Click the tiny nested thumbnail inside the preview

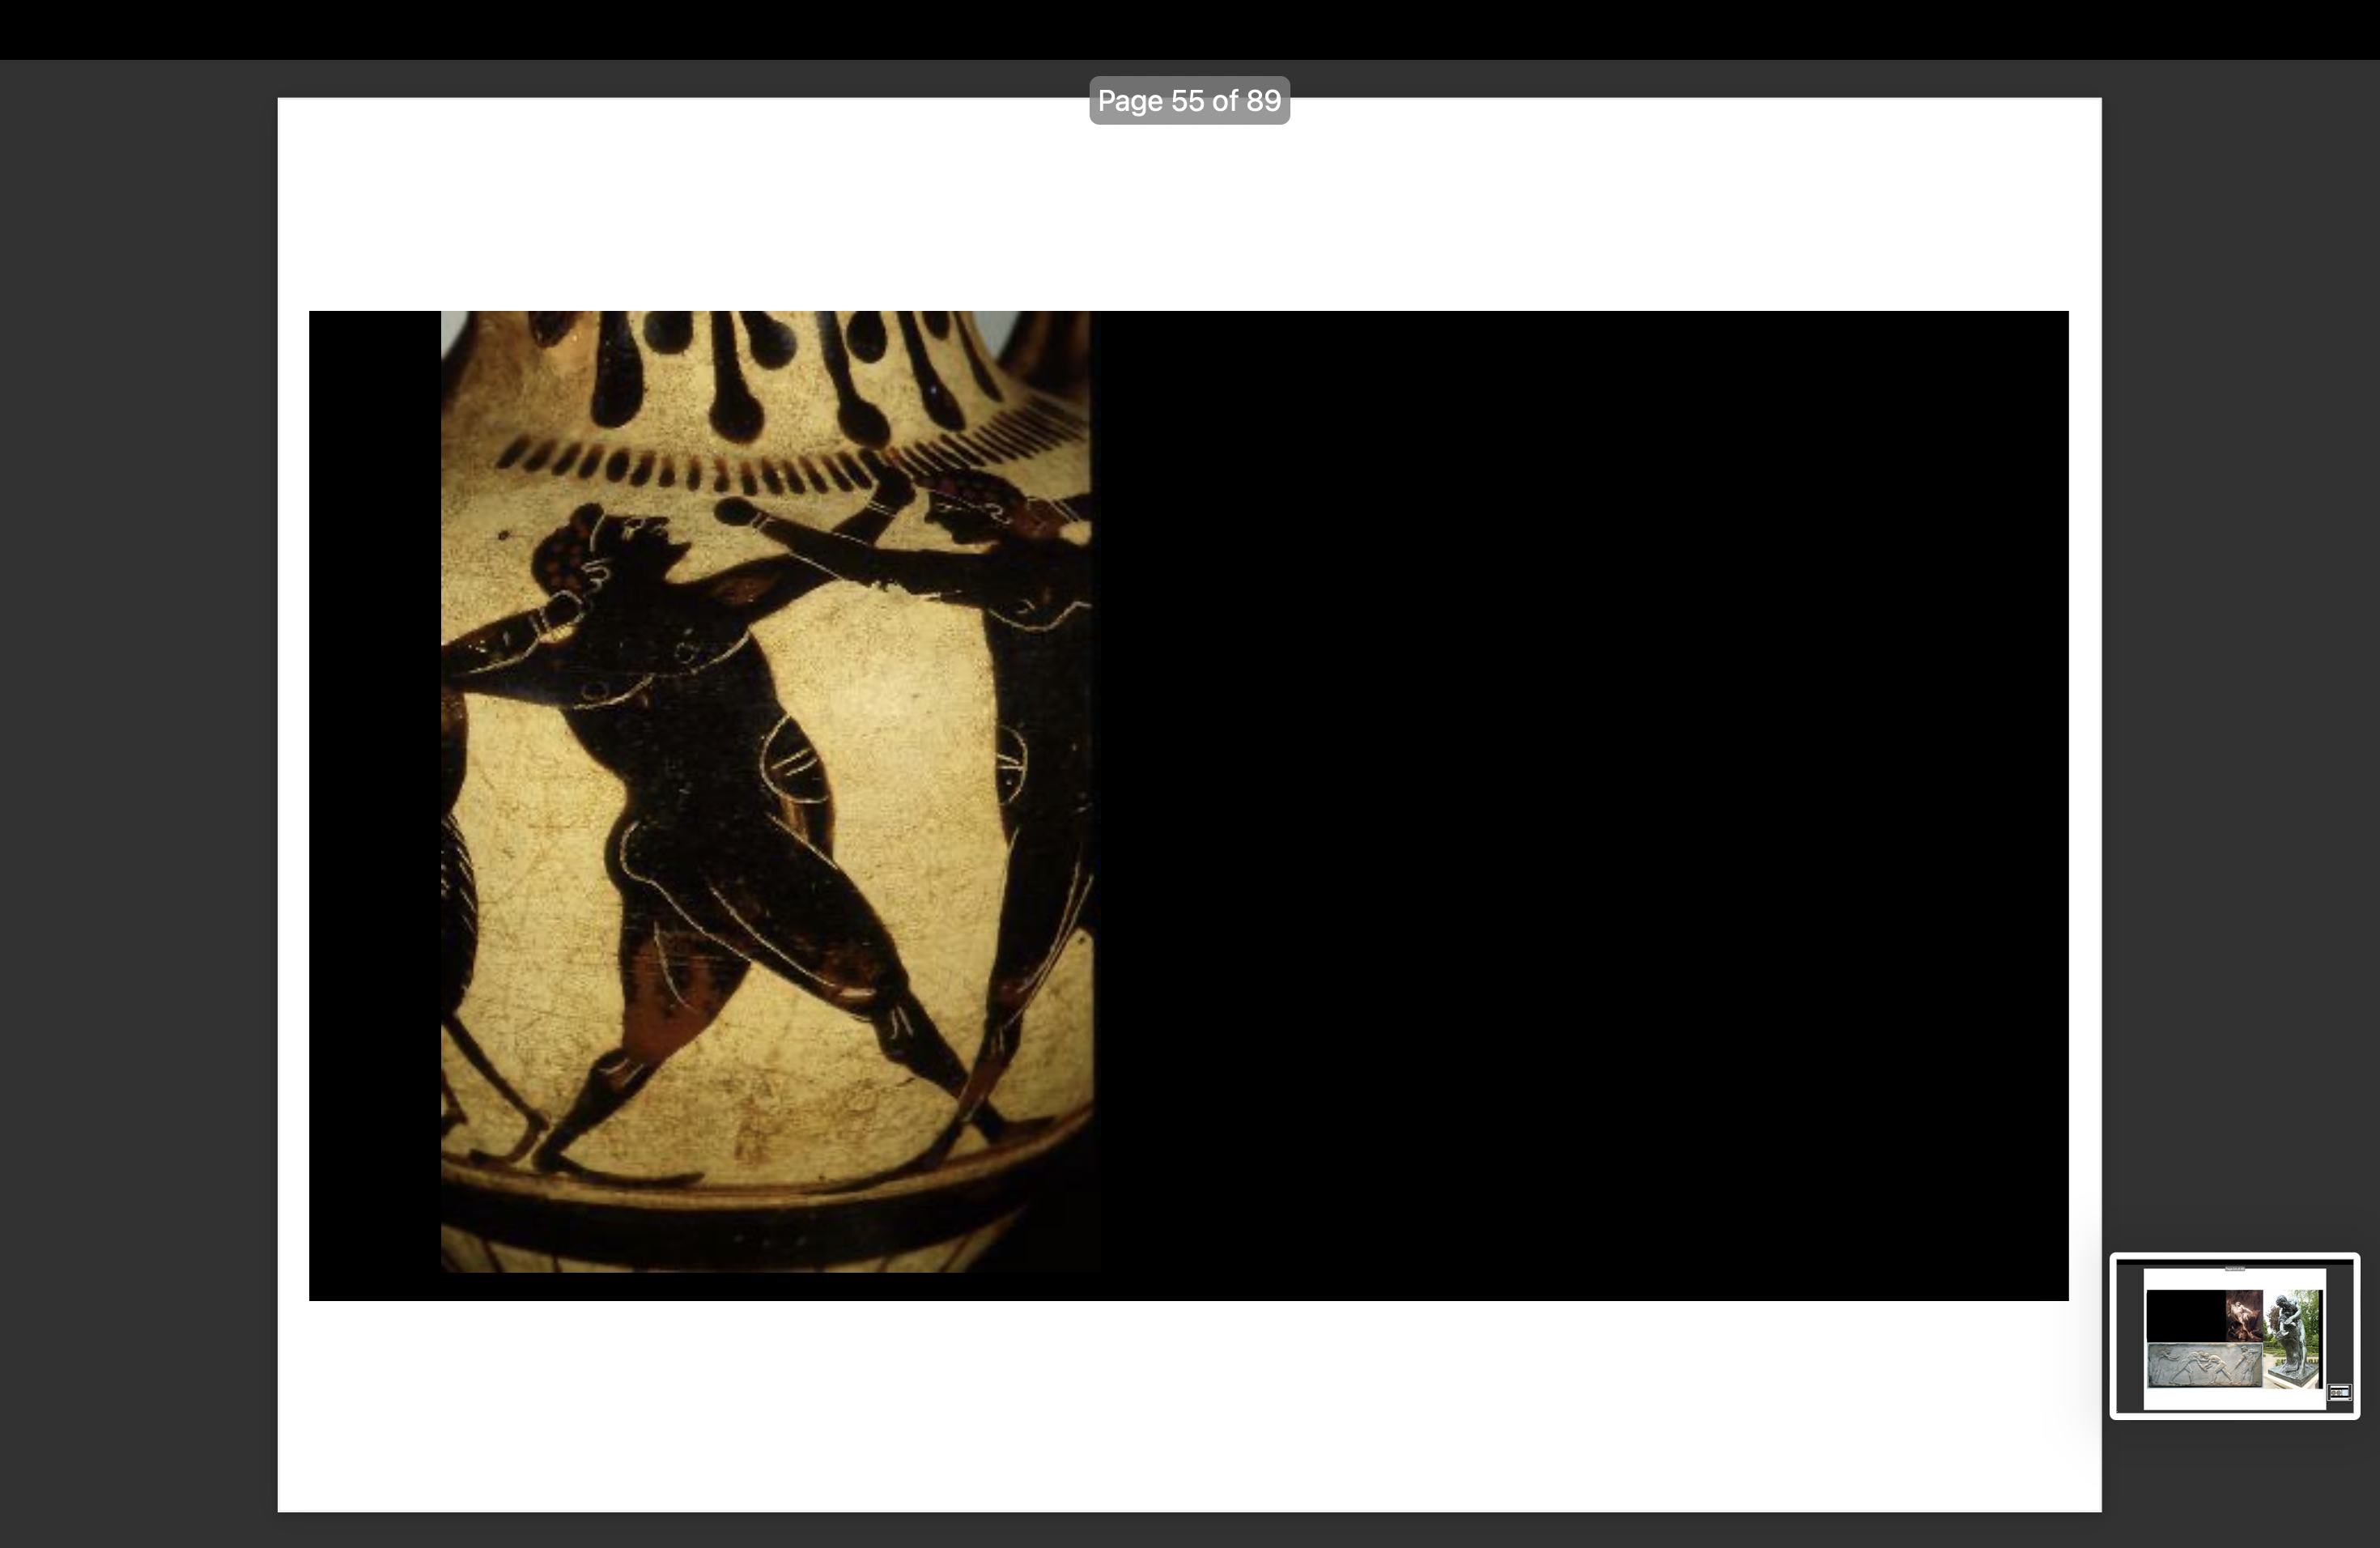pyautogui.click(x=2339, y=1392)
